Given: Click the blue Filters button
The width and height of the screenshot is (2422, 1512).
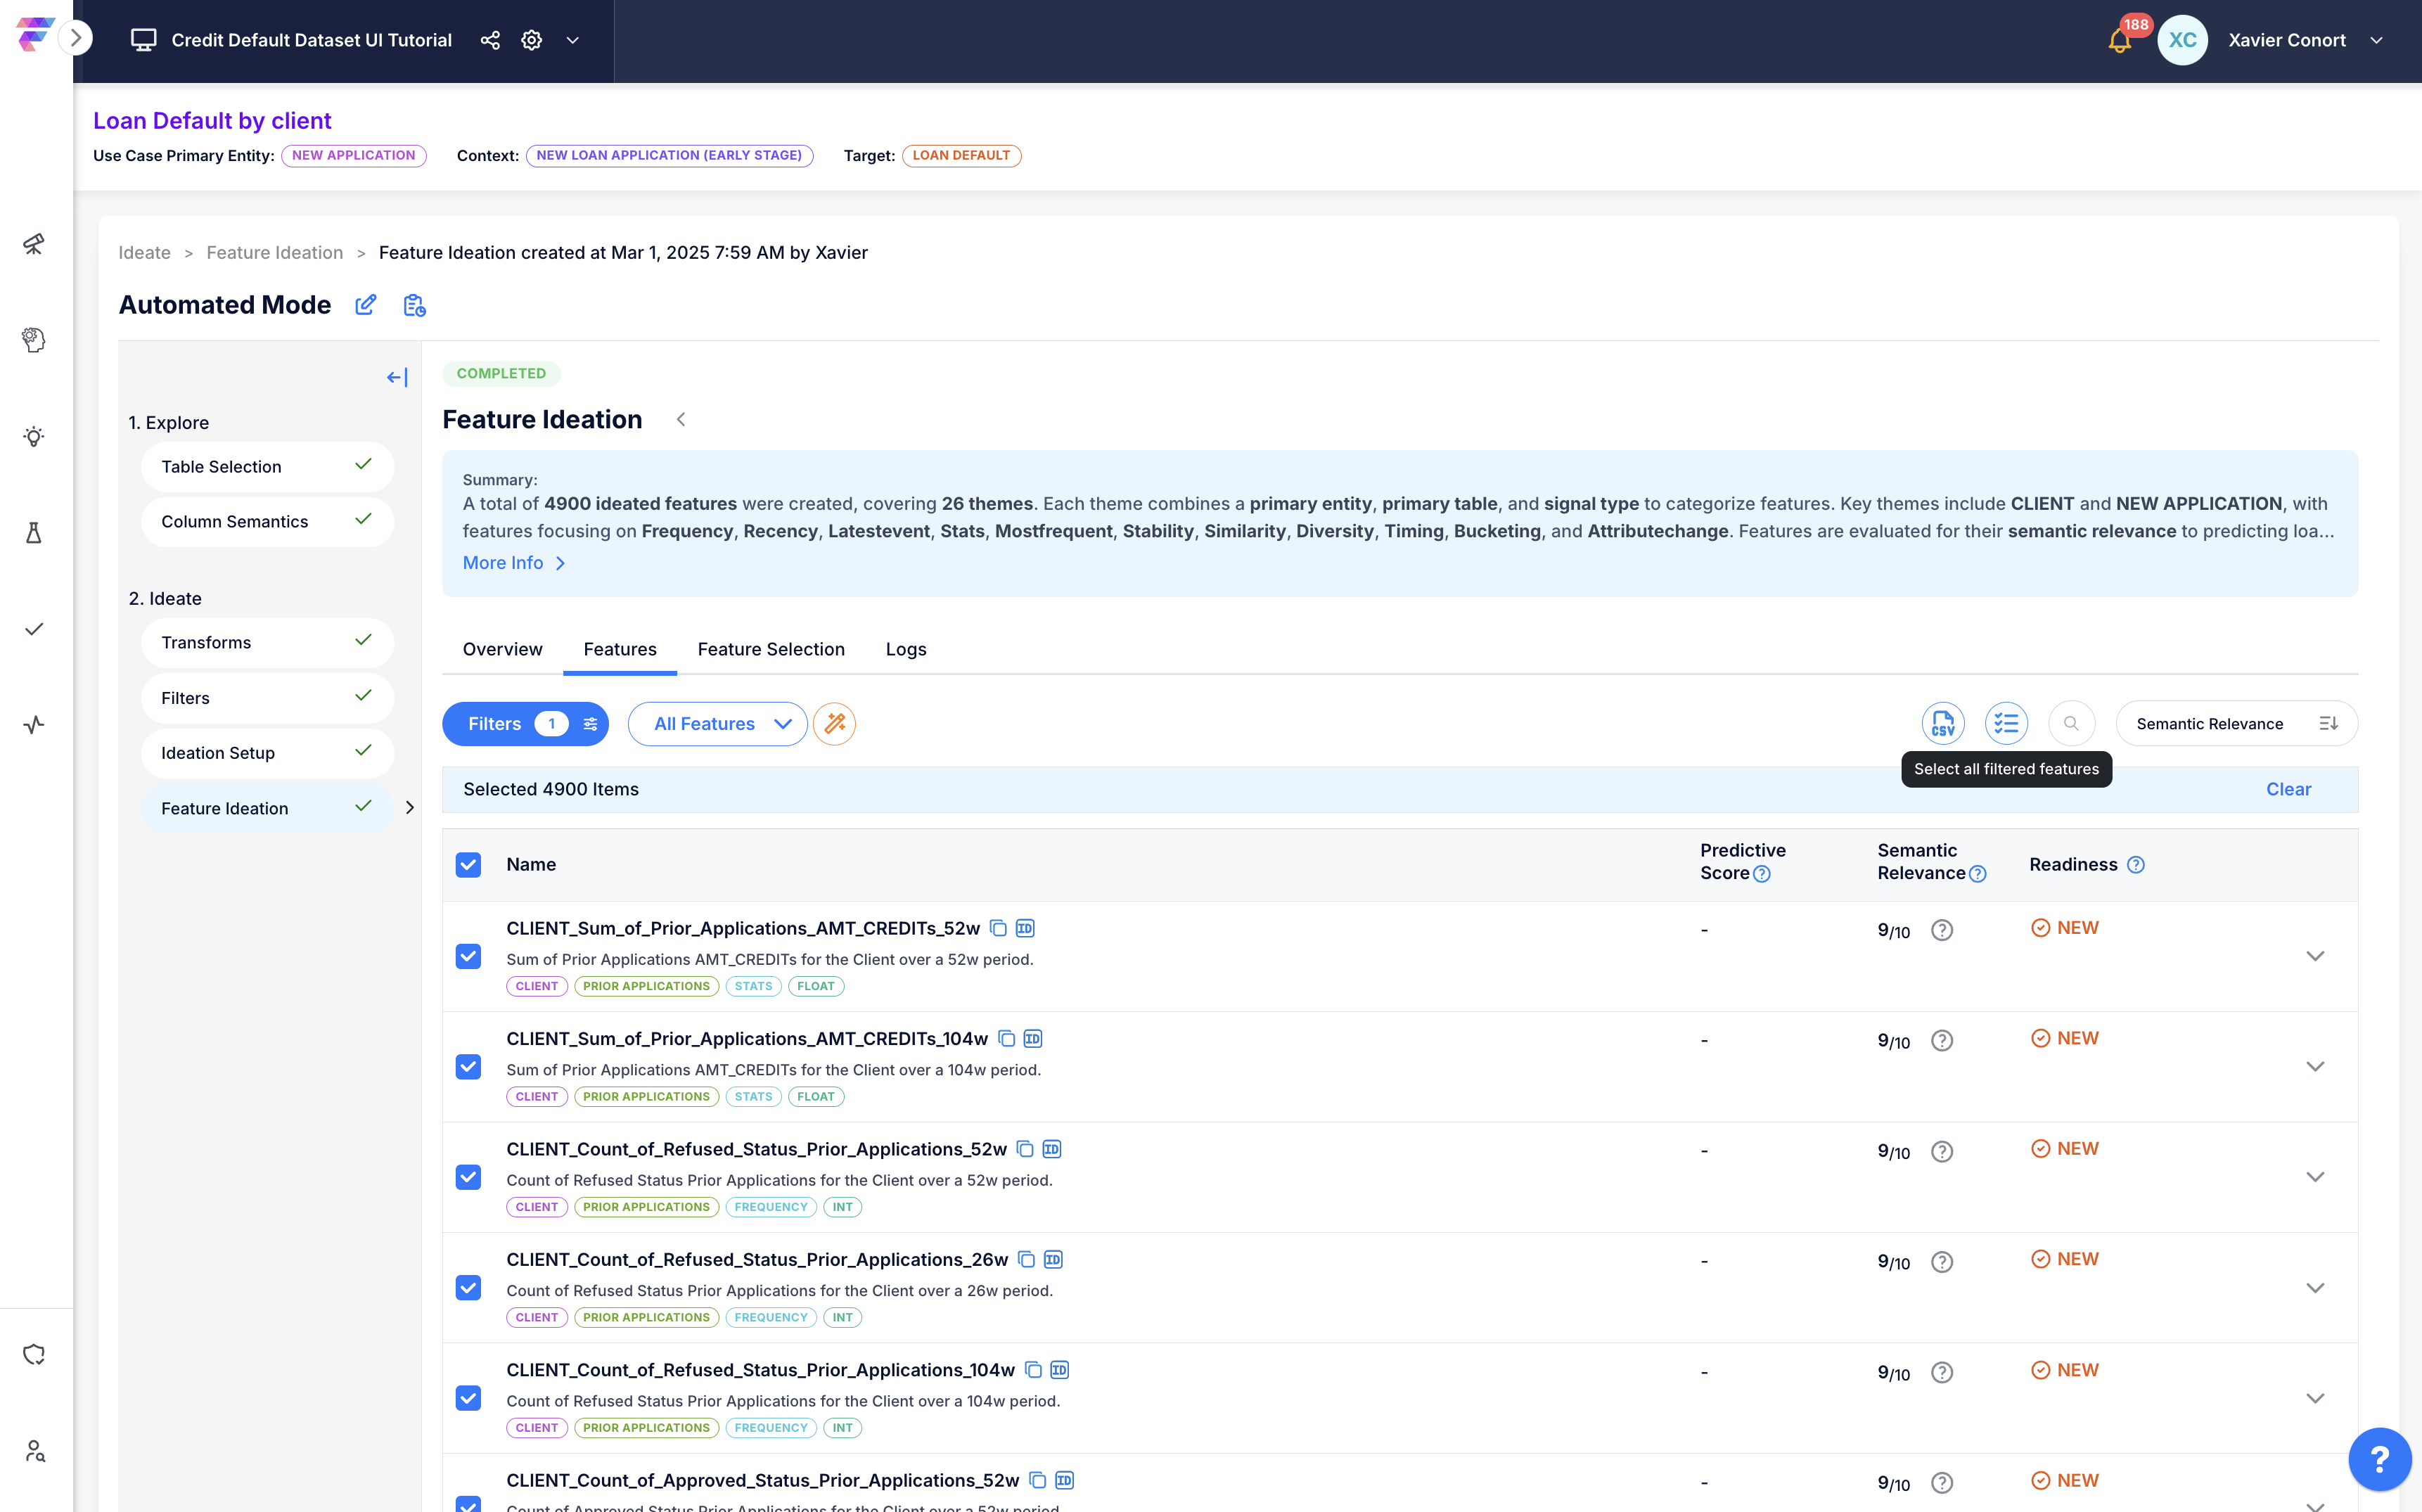Looking at the screenshot, I should (x=526, y=724).
